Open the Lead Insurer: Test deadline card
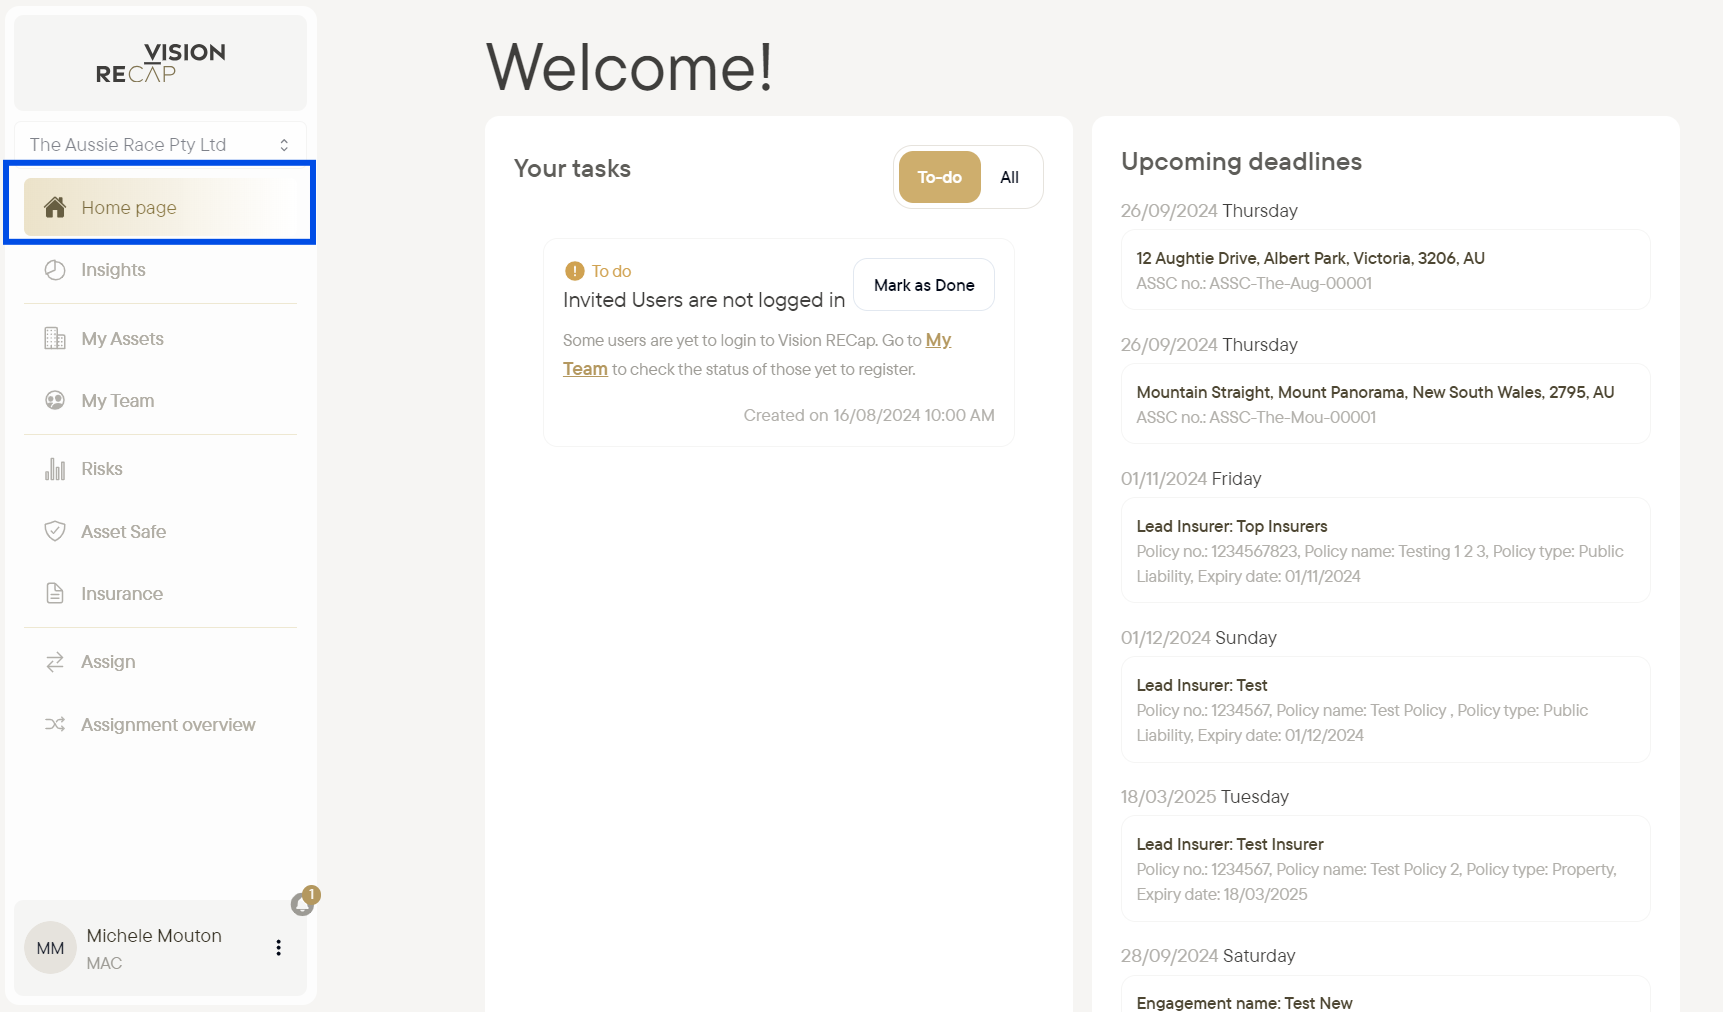This screenshot has width=1723, height=1012. coord(1385,709)
